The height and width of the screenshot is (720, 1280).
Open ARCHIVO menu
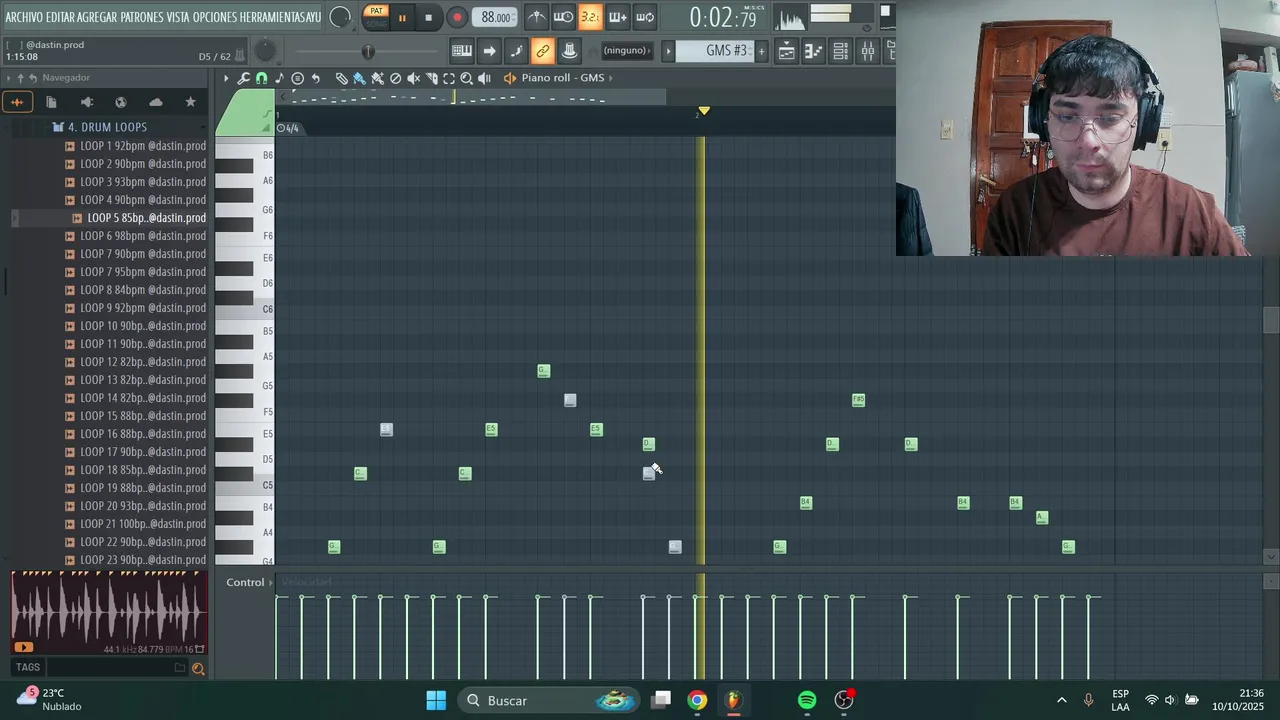click(x=24, y=17)
